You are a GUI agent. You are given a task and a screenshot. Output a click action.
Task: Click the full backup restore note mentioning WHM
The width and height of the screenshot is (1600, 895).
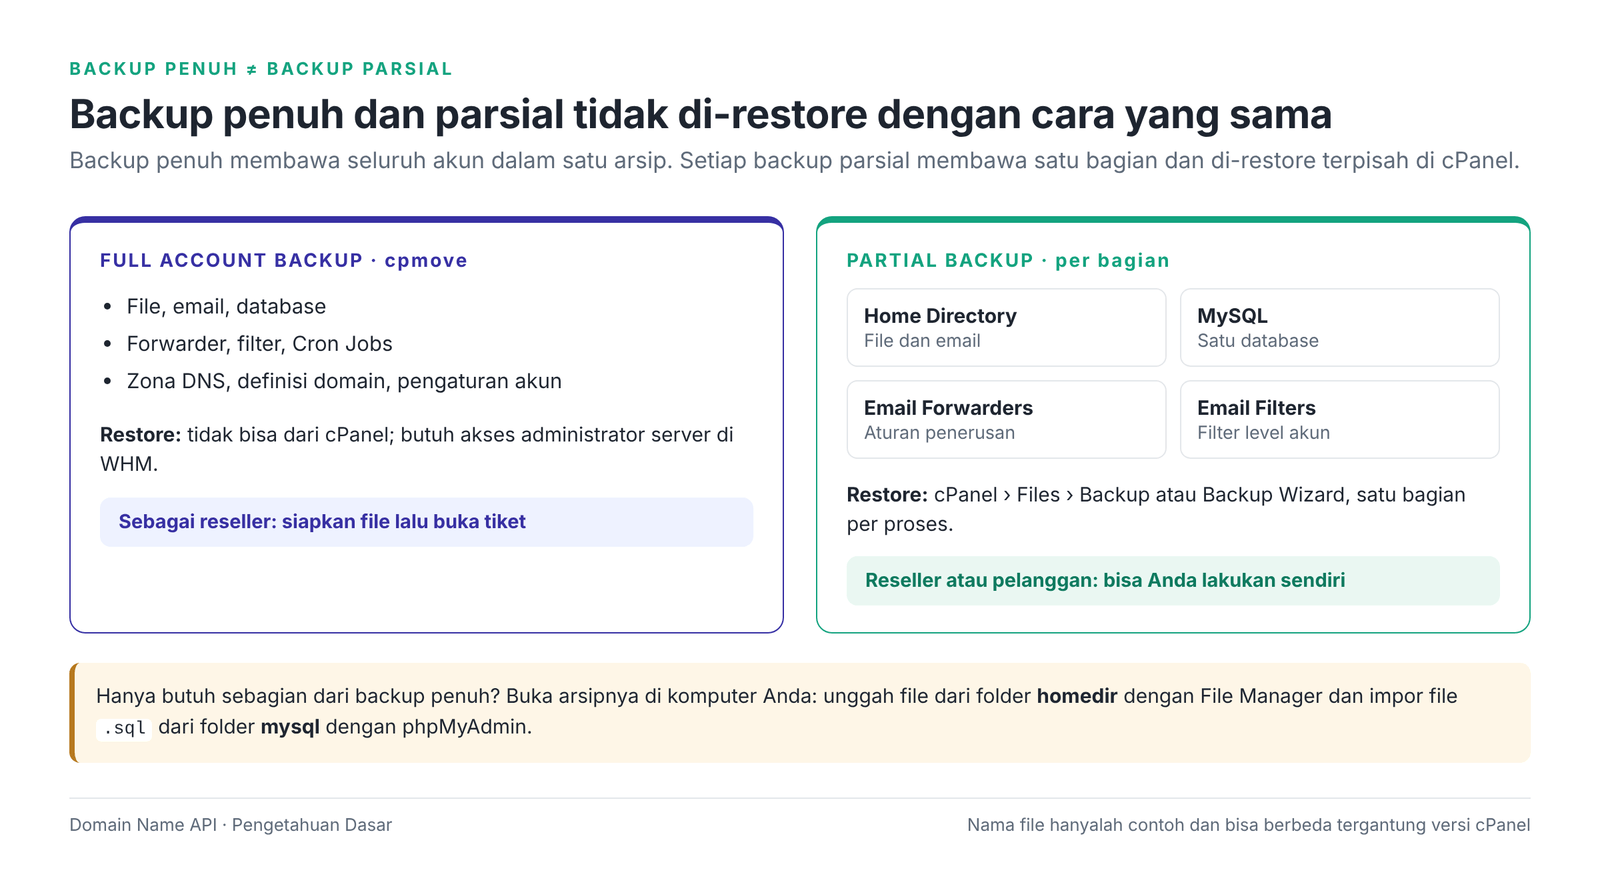point(418,449)
